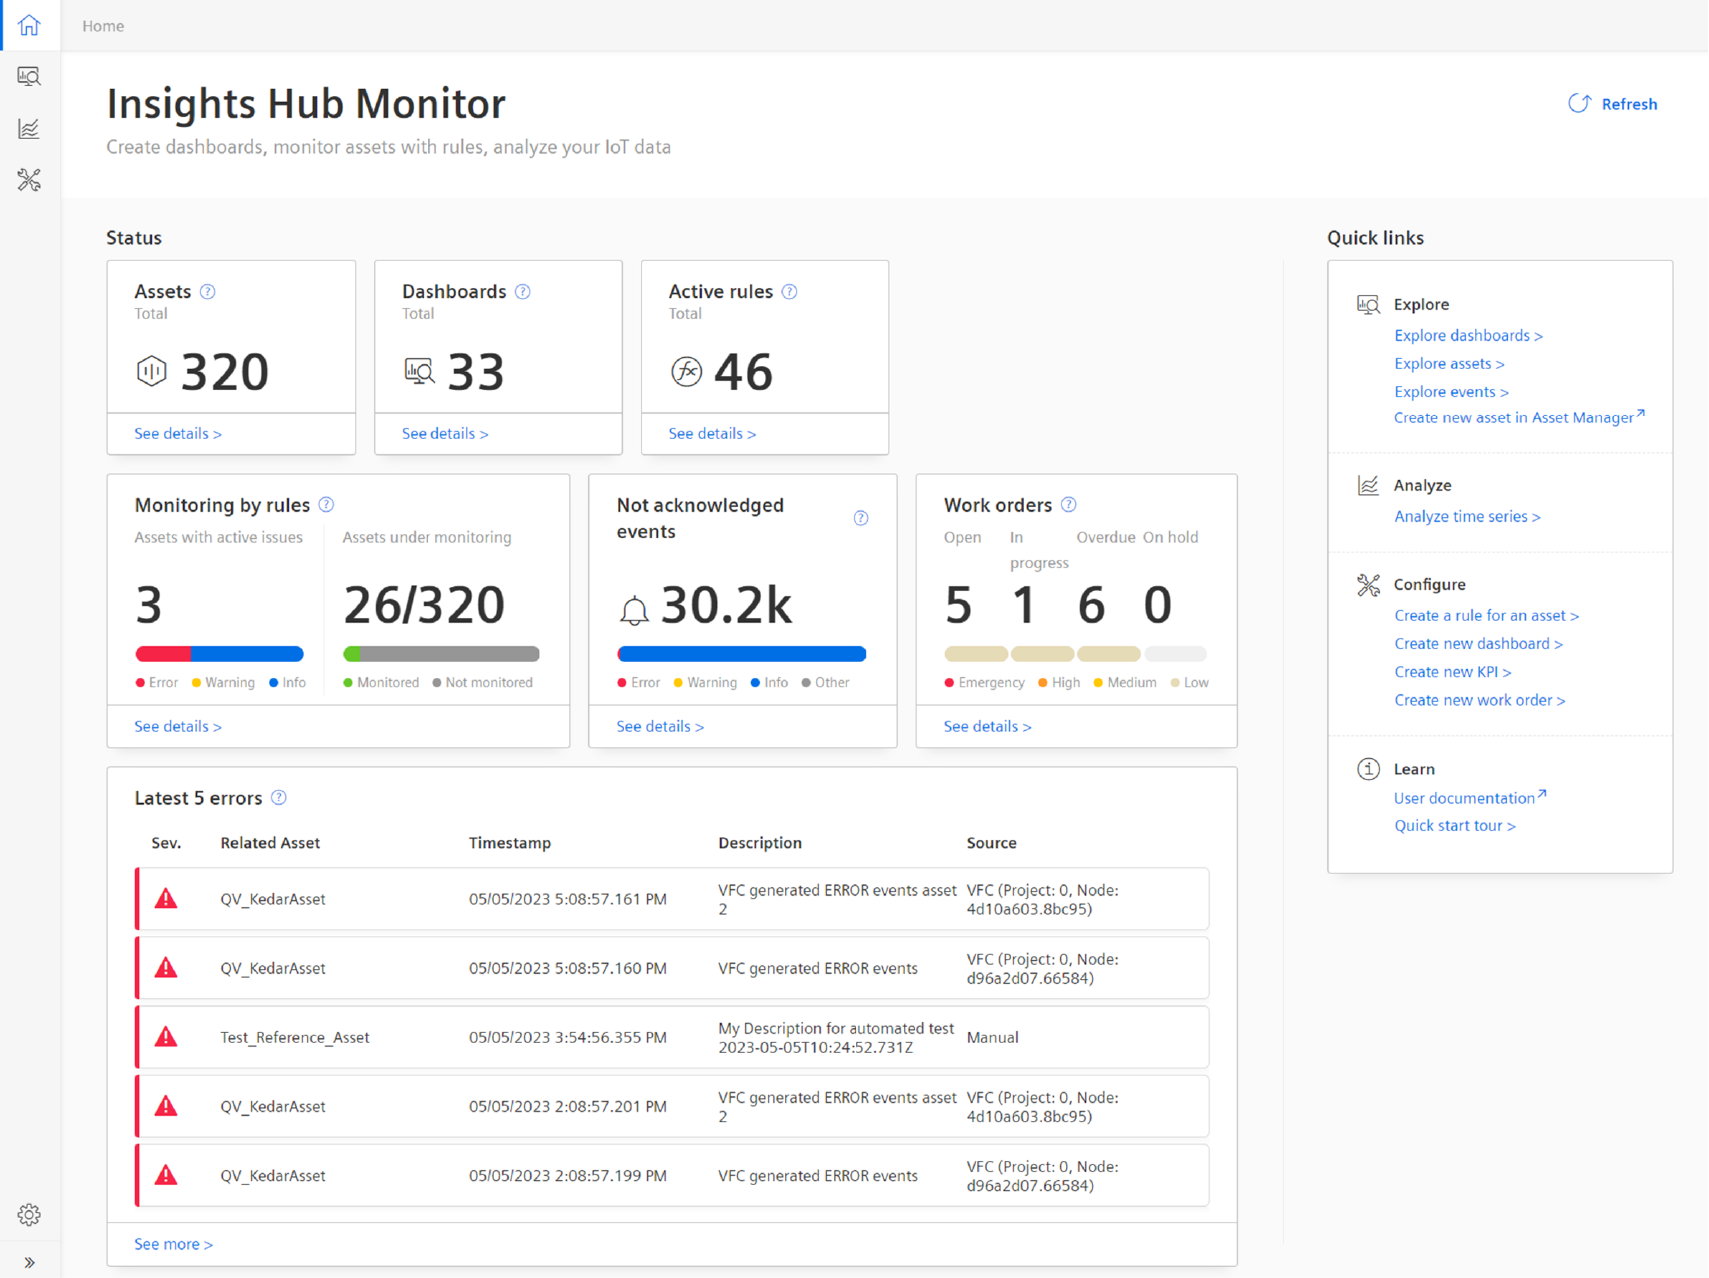Select the Home icon in the sidebar
Screen dimensions: 1709x1278
point(29,25)
